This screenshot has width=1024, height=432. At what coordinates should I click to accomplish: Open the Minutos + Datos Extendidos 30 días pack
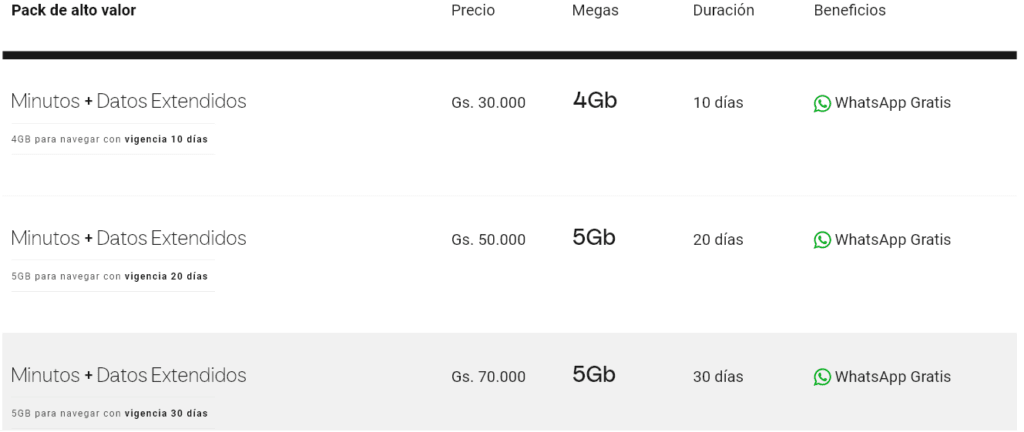128,375
